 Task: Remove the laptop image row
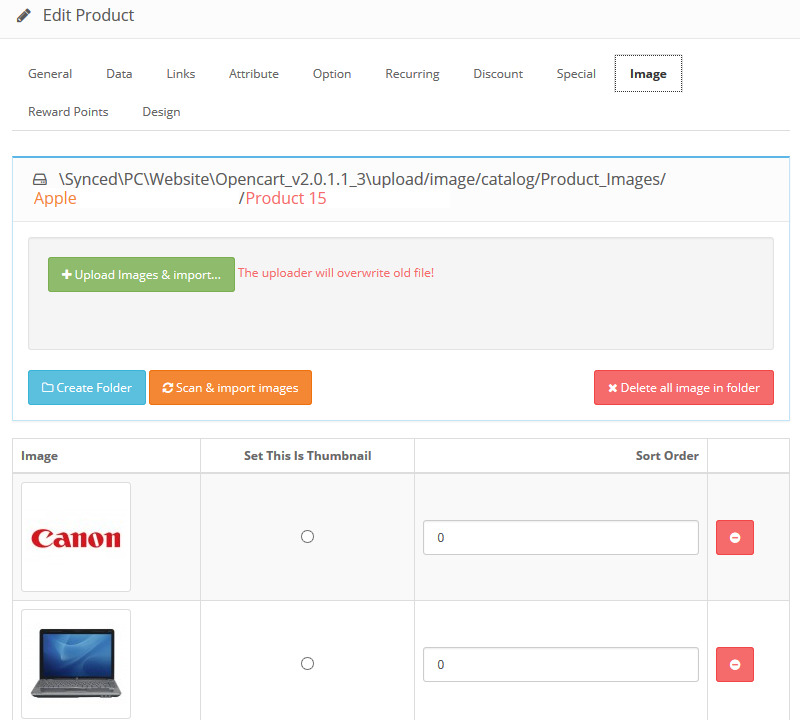tap(734, 664)
